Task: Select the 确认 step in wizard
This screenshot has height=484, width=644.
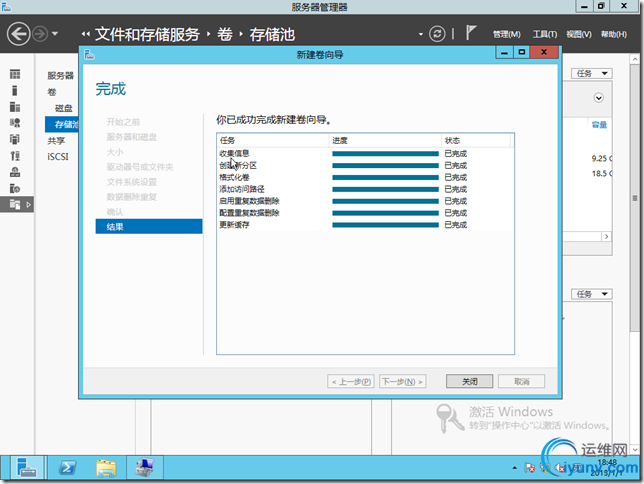Action: coord(115,212)
